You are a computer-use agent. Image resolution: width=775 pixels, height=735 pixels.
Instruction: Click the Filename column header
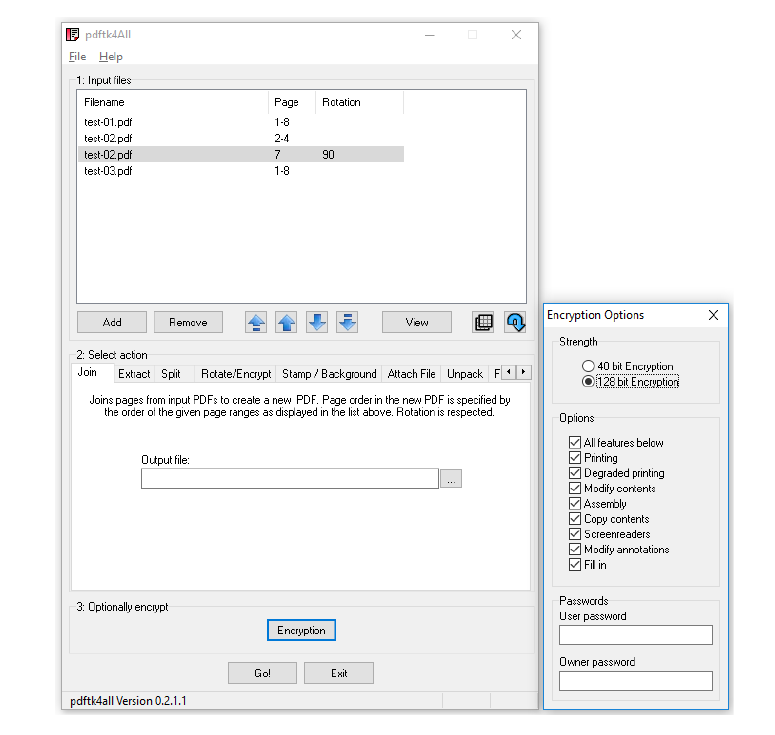pos(173,102)
